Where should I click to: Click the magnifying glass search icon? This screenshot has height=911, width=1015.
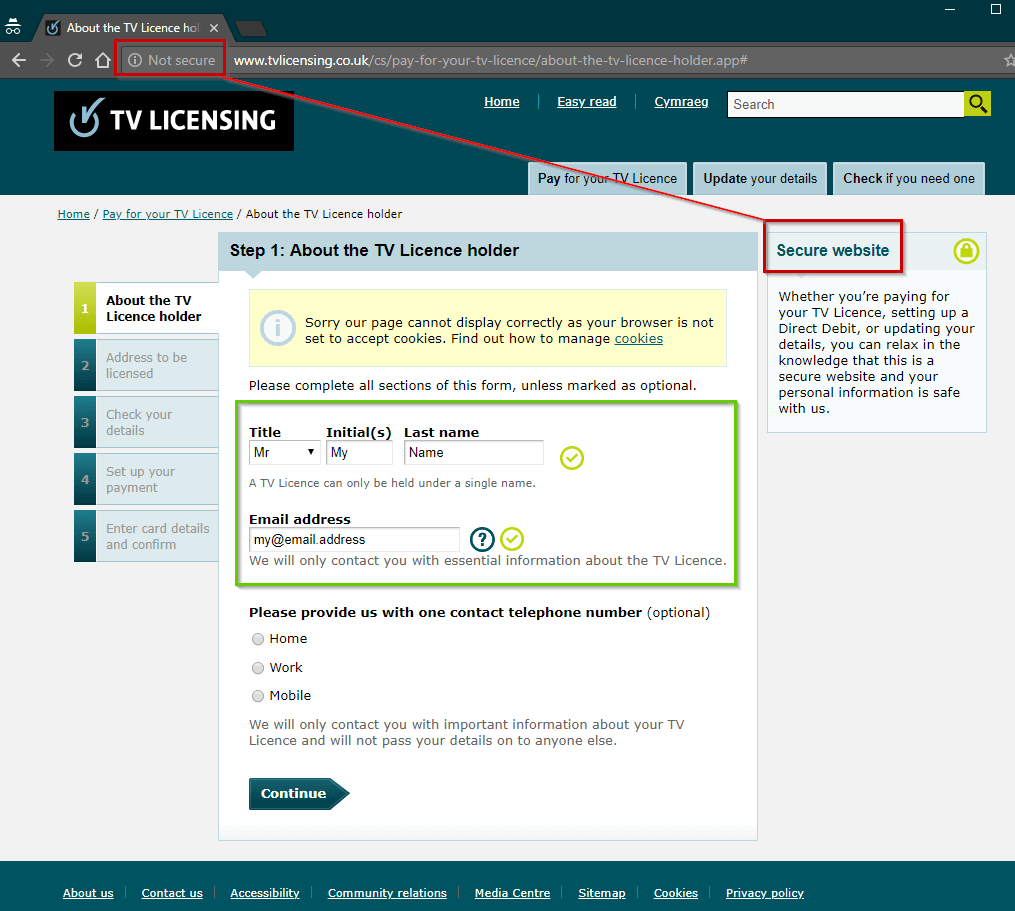[x=977, y=103]
